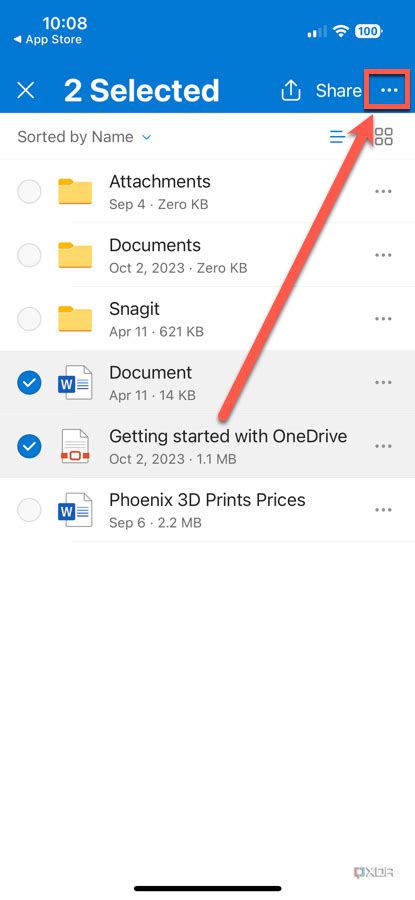Screen dimensions: 415x900
Task: Open more options for Snagit folder
Action: [383, 319]
